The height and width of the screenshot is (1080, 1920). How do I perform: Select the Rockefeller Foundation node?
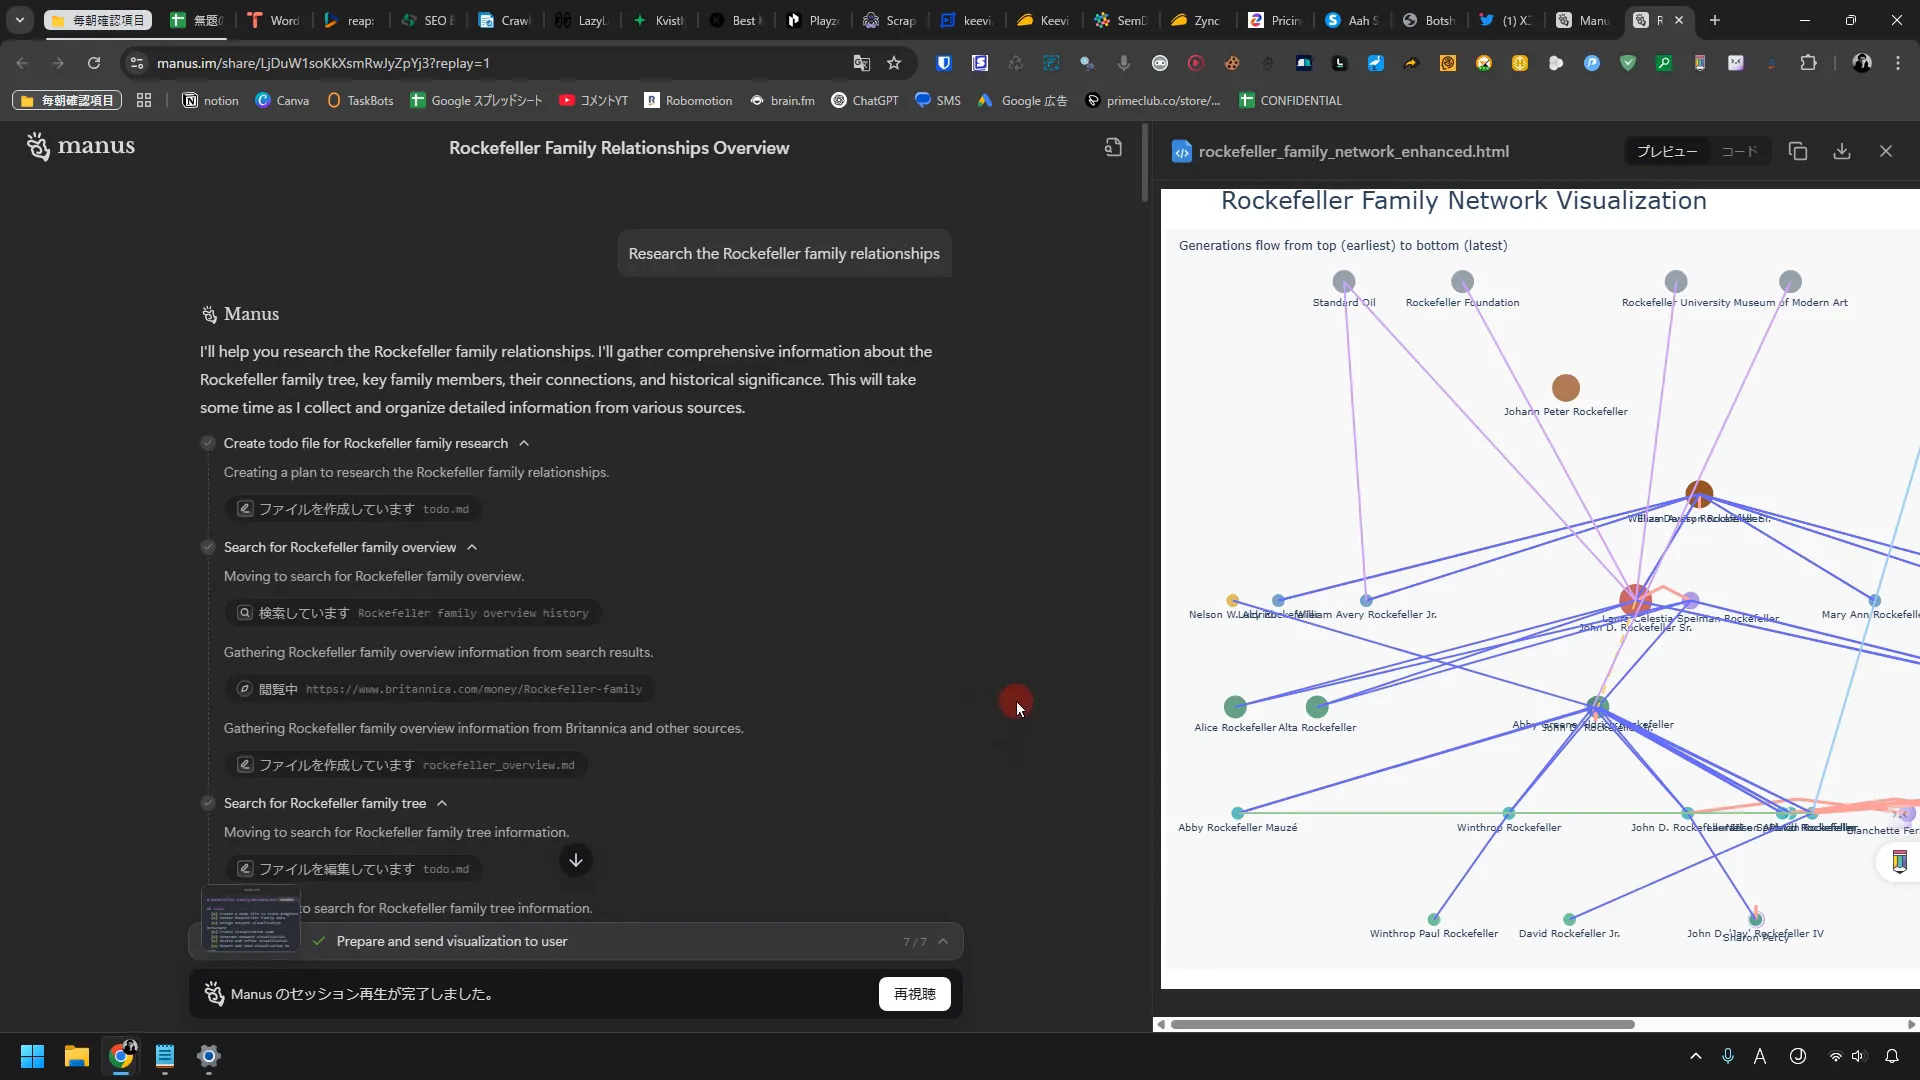click(x=1462, y=281)
